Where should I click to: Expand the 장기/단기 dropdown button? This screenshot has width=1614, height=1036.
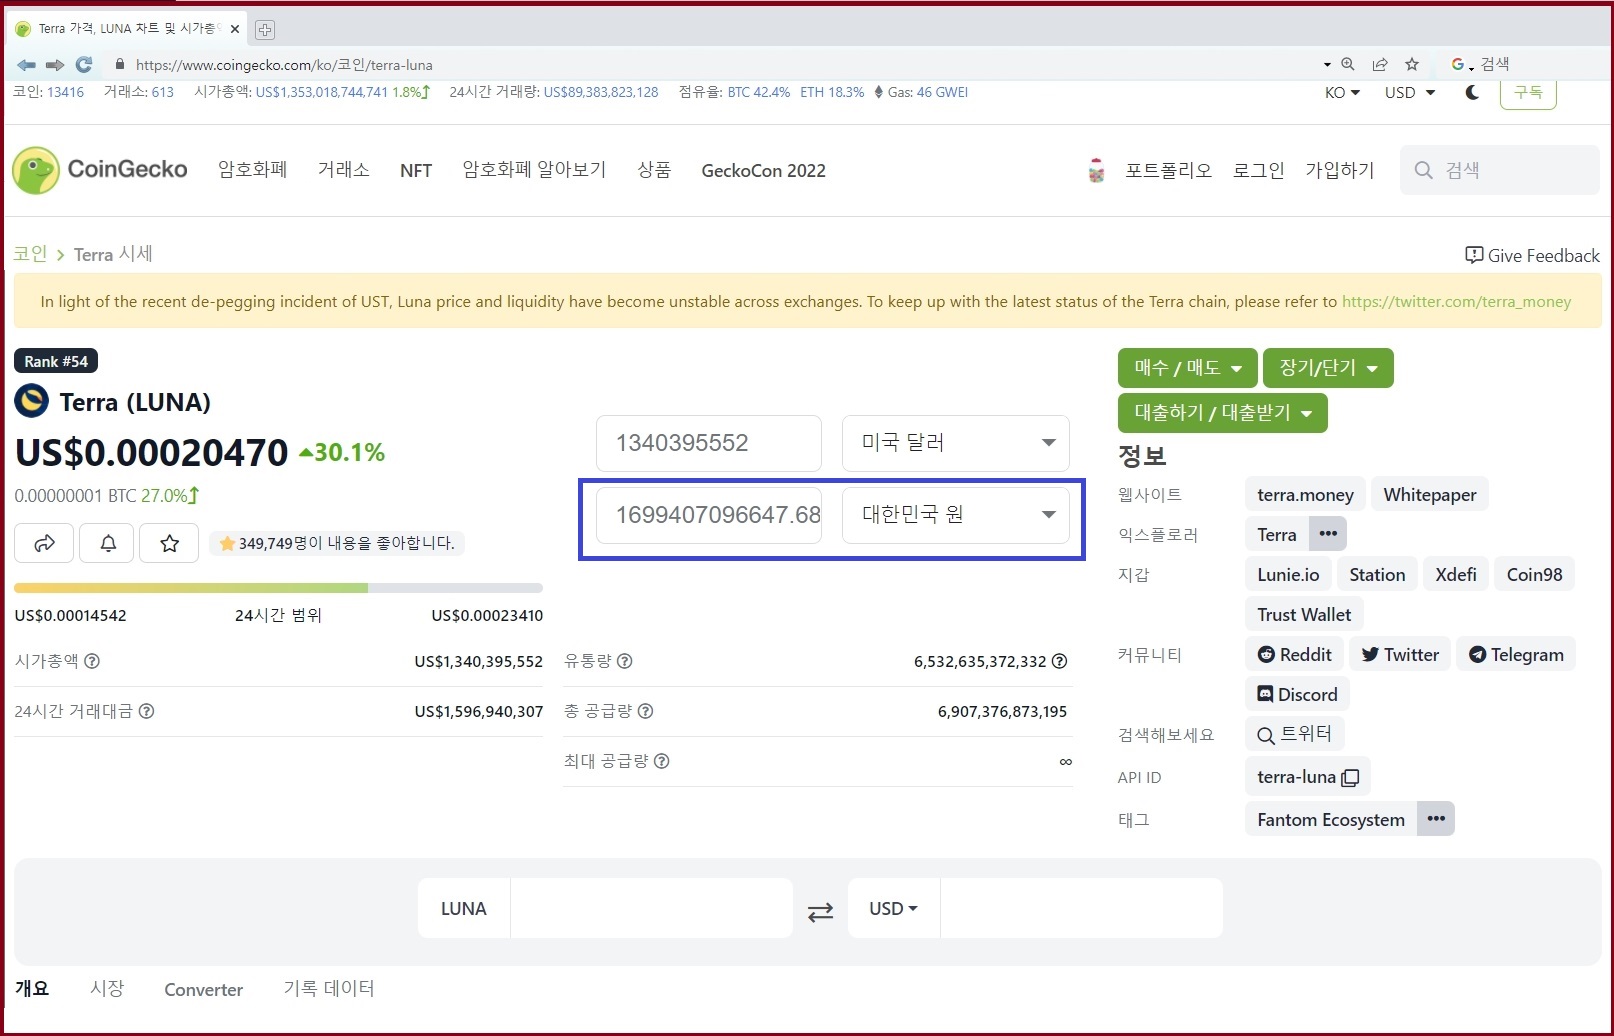(1328, 368)
